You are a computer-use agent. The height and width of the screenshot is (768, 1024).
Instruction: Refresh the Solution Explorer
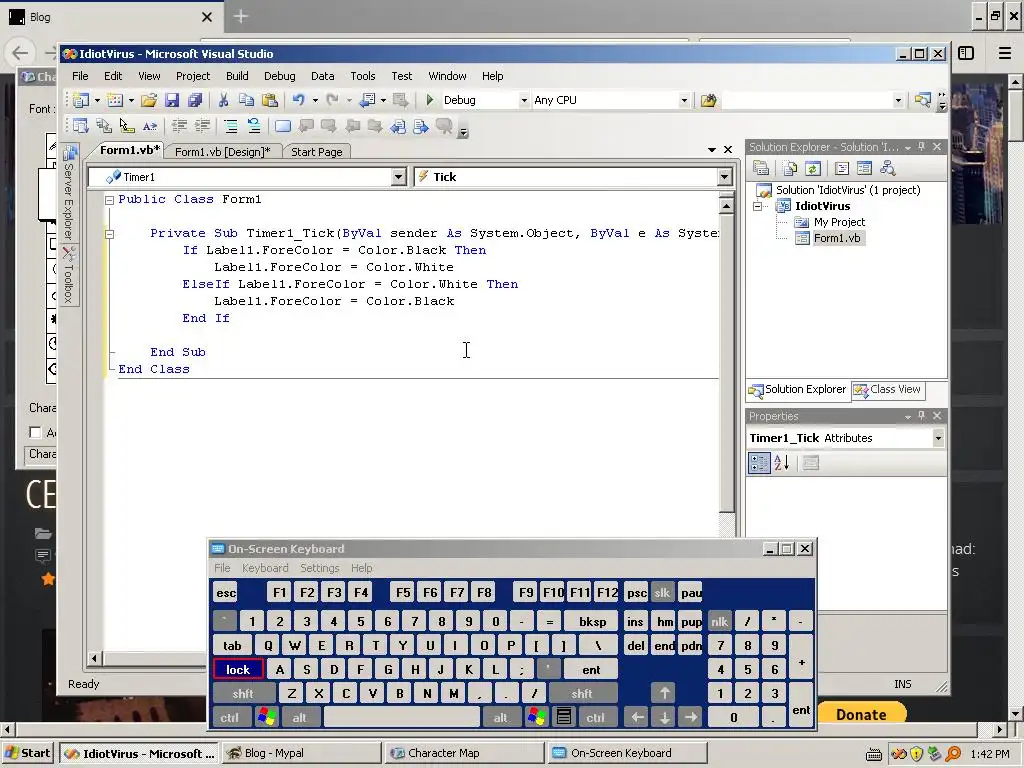click(x=812, y=168)
